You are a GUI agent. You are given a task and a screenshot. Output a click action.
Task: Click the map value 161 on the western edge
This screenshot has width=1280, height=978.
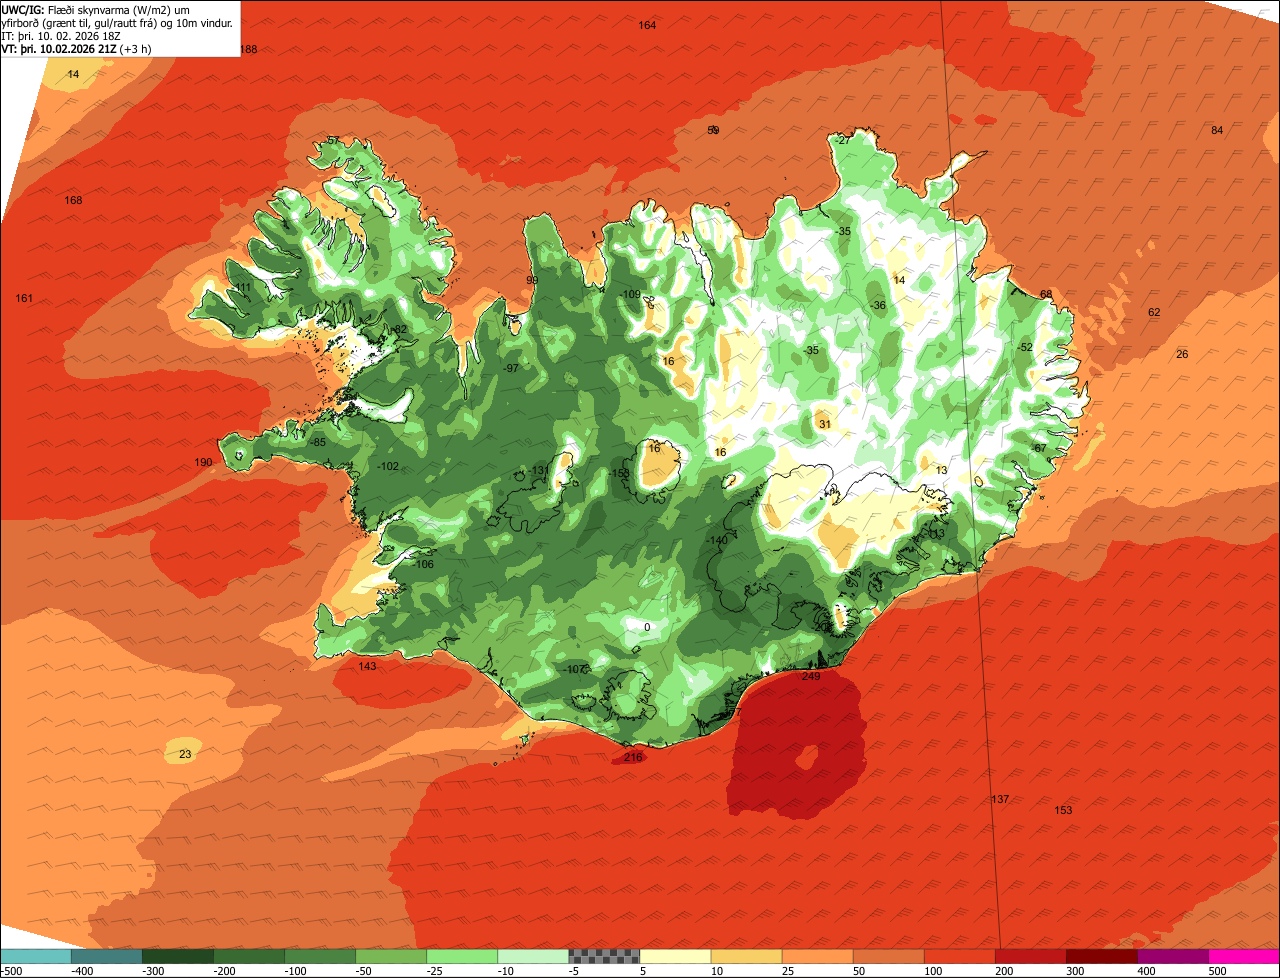coord(24,298)
